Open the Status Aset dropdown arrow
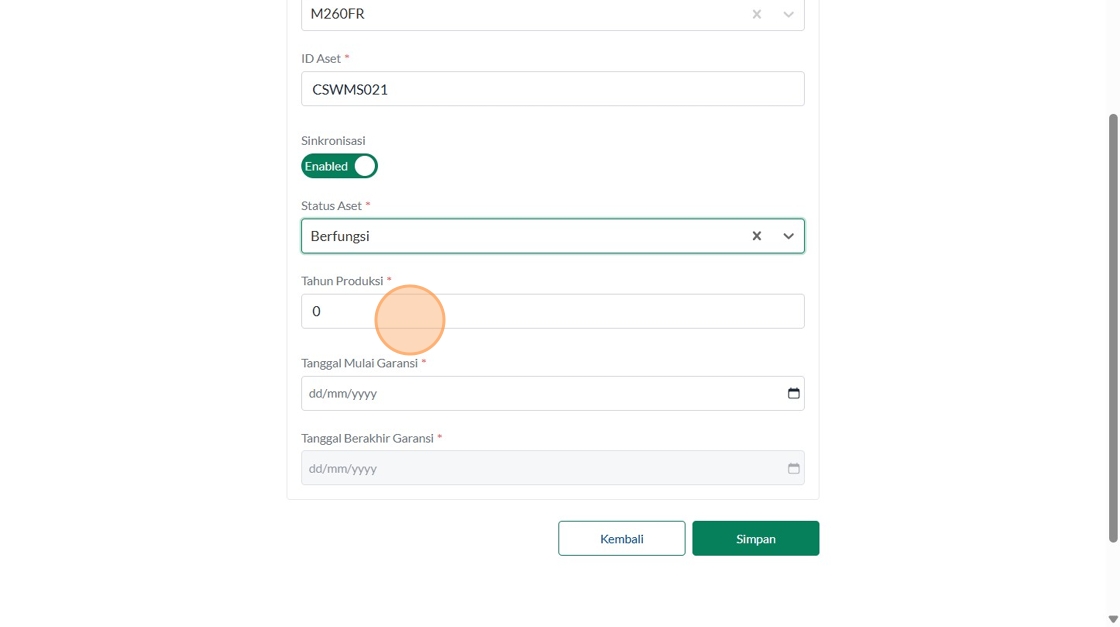 click(x=788, y=236)
